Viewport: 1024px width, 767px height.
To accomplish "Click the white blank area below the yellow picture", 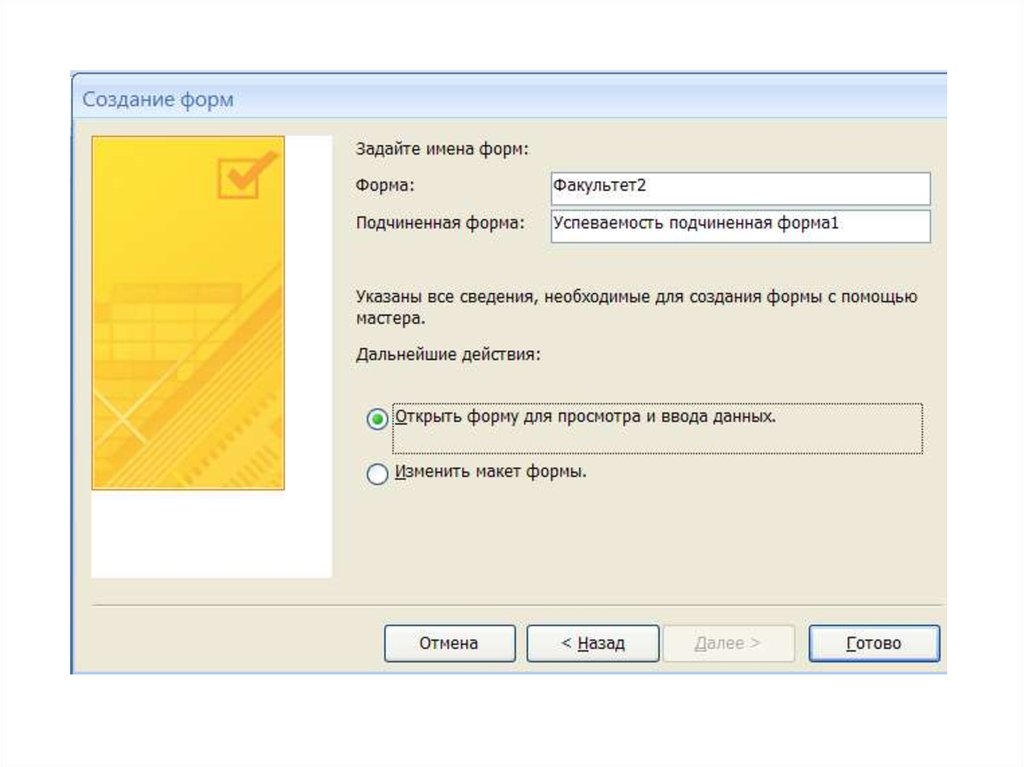I will (210, 535).
